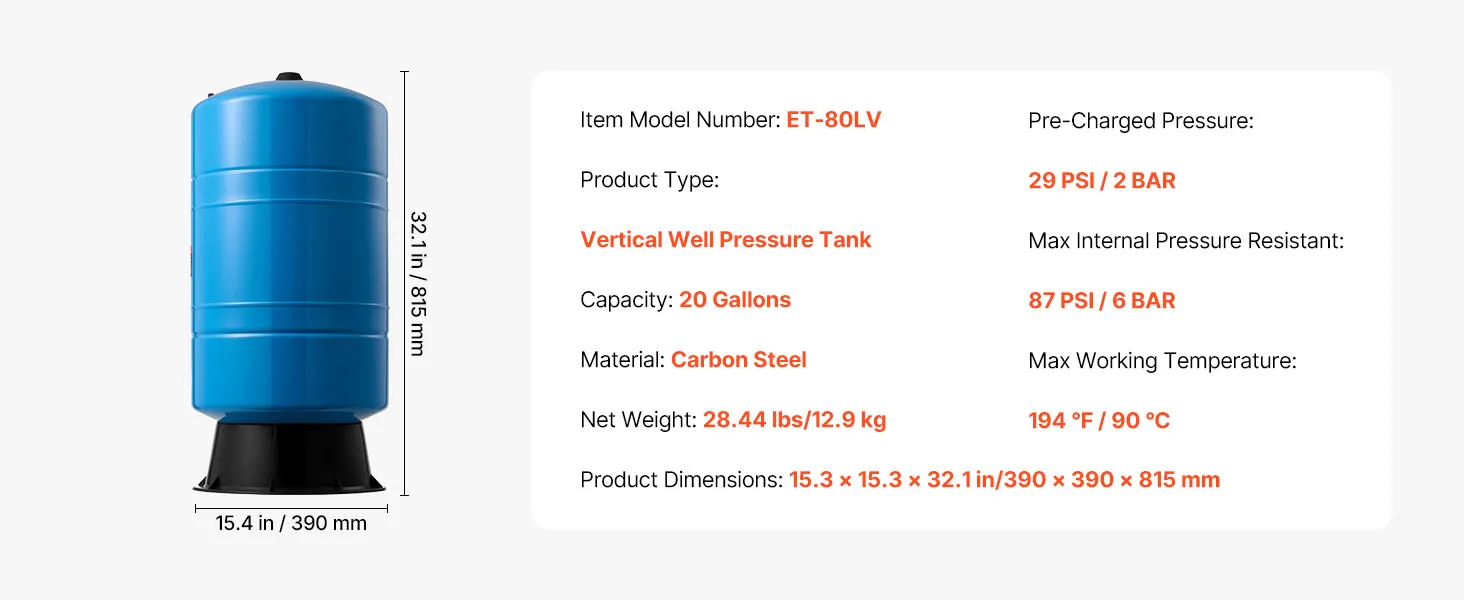Viewport: 1464px width, 600px height.
Task: Click the 32.1 in / 815 mm height label
Action: [418, 283]
